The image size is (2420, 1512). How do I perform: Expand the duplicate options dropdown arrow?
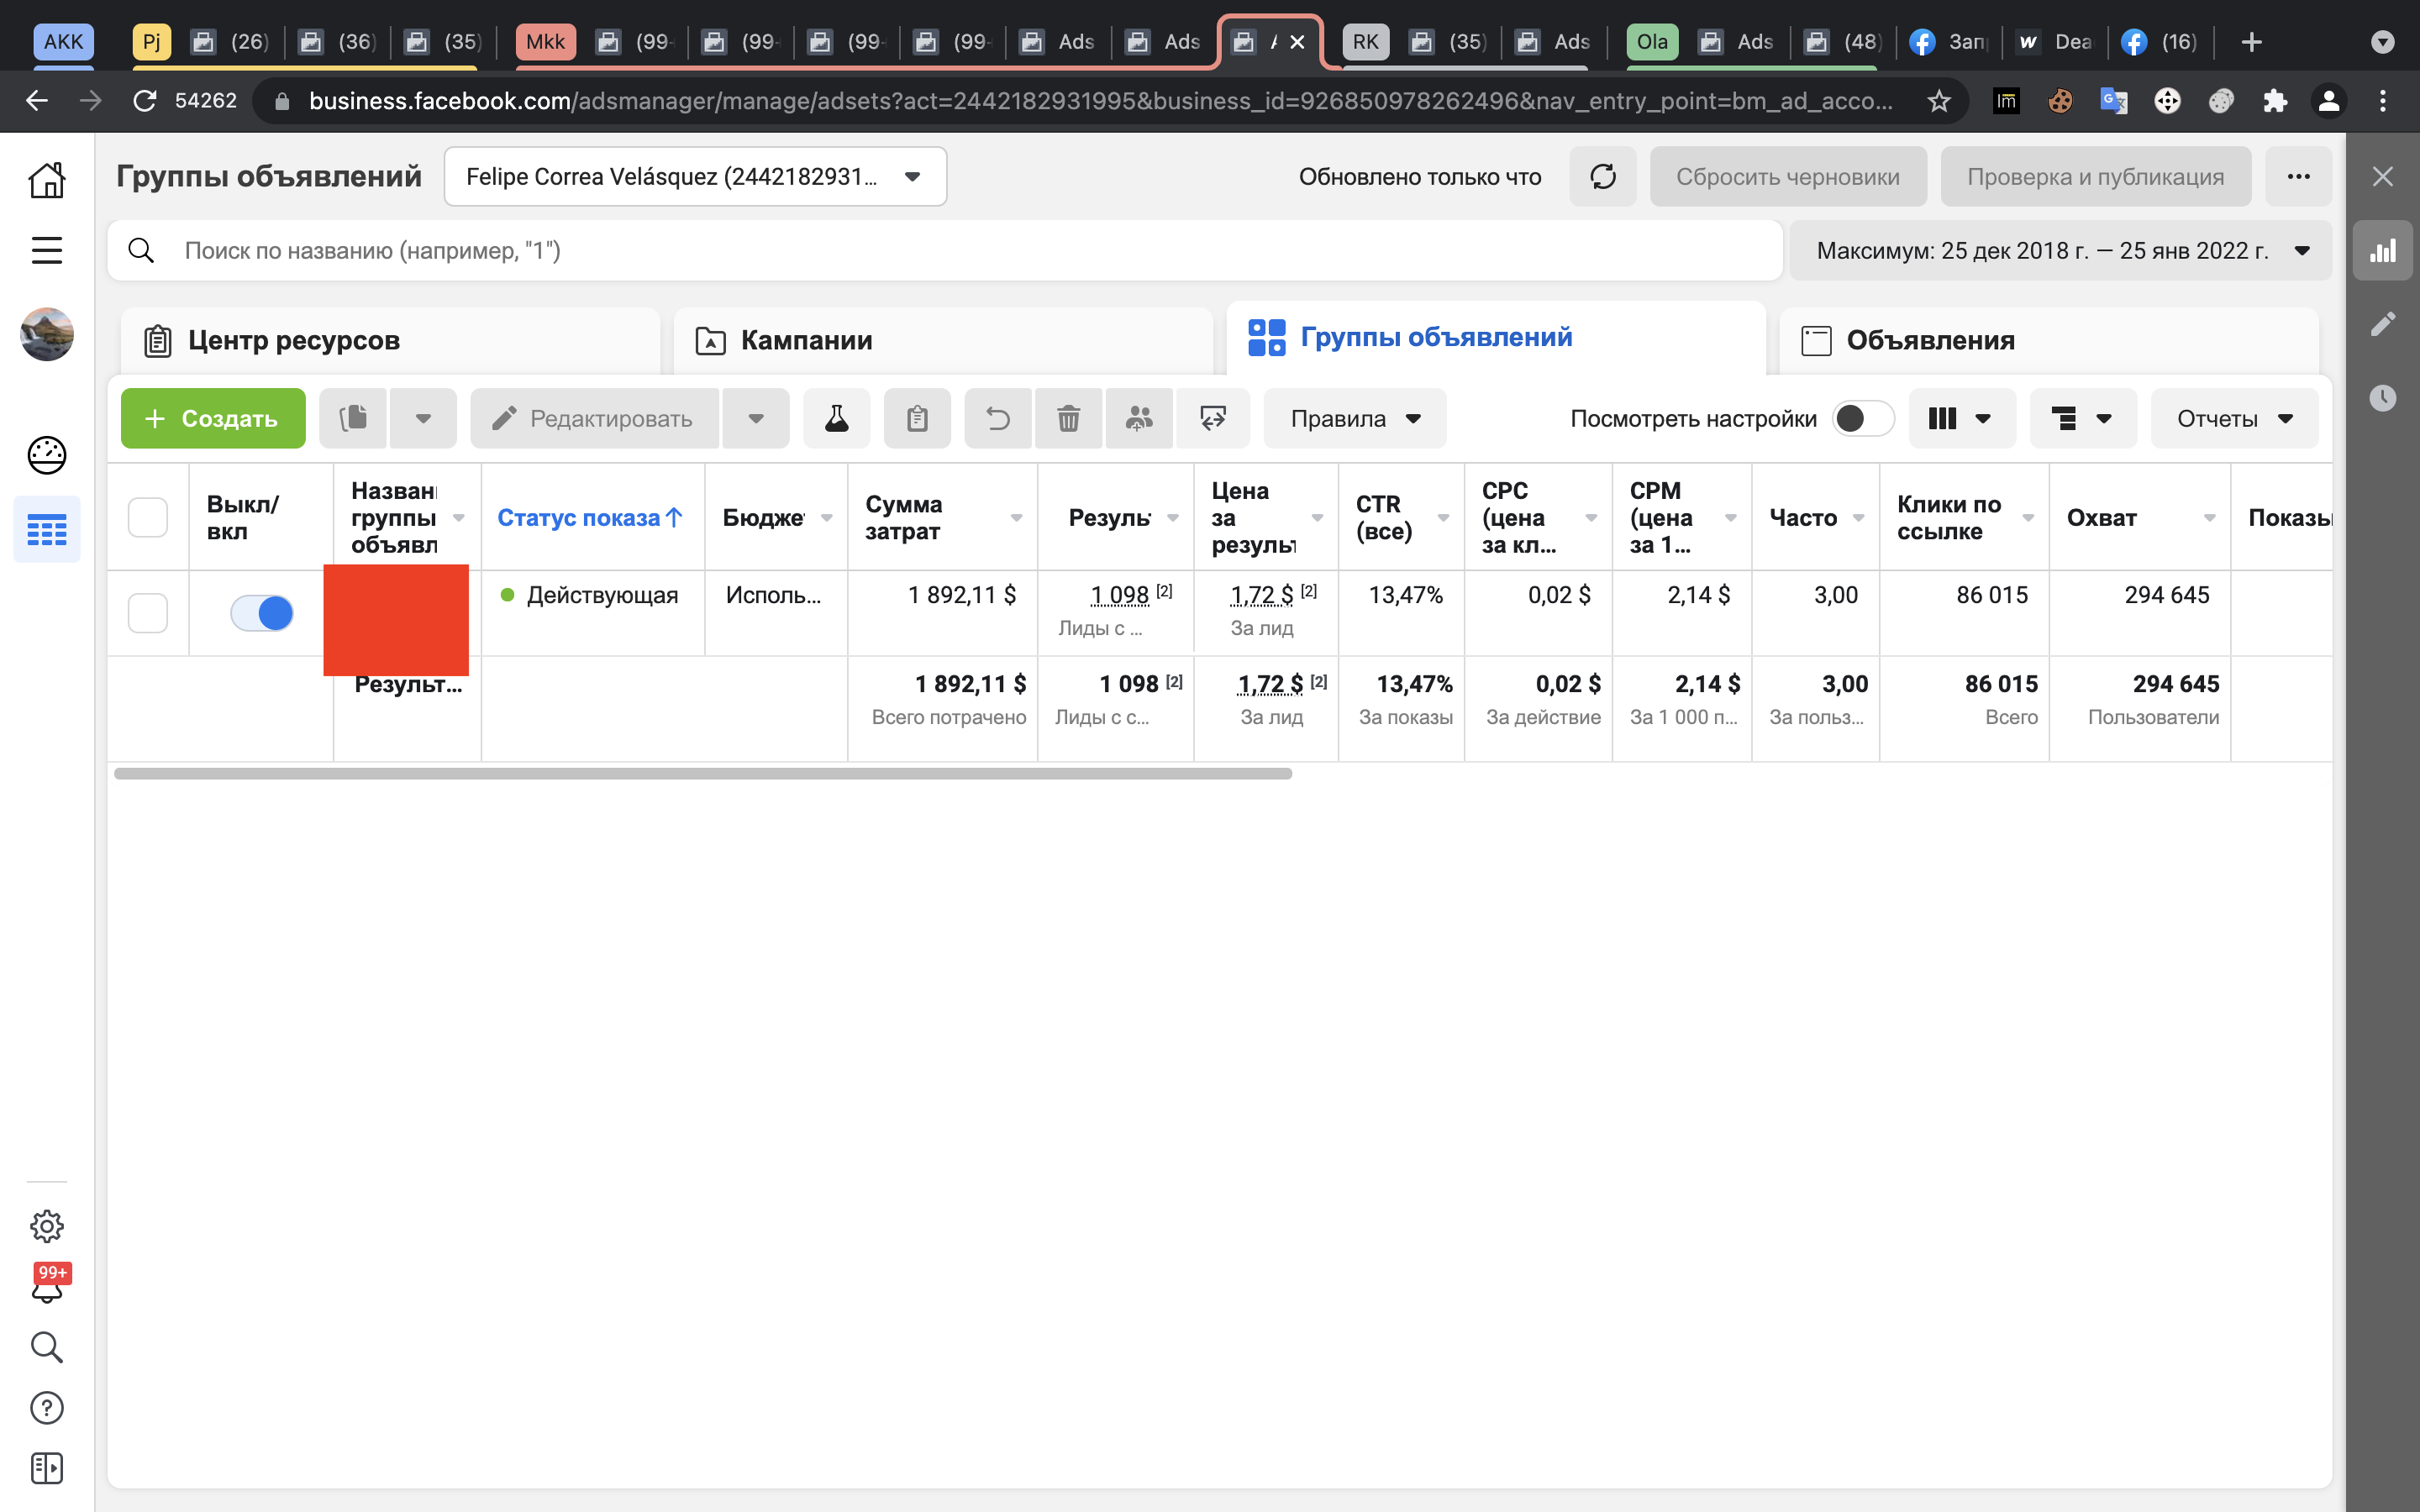point(423,418)
